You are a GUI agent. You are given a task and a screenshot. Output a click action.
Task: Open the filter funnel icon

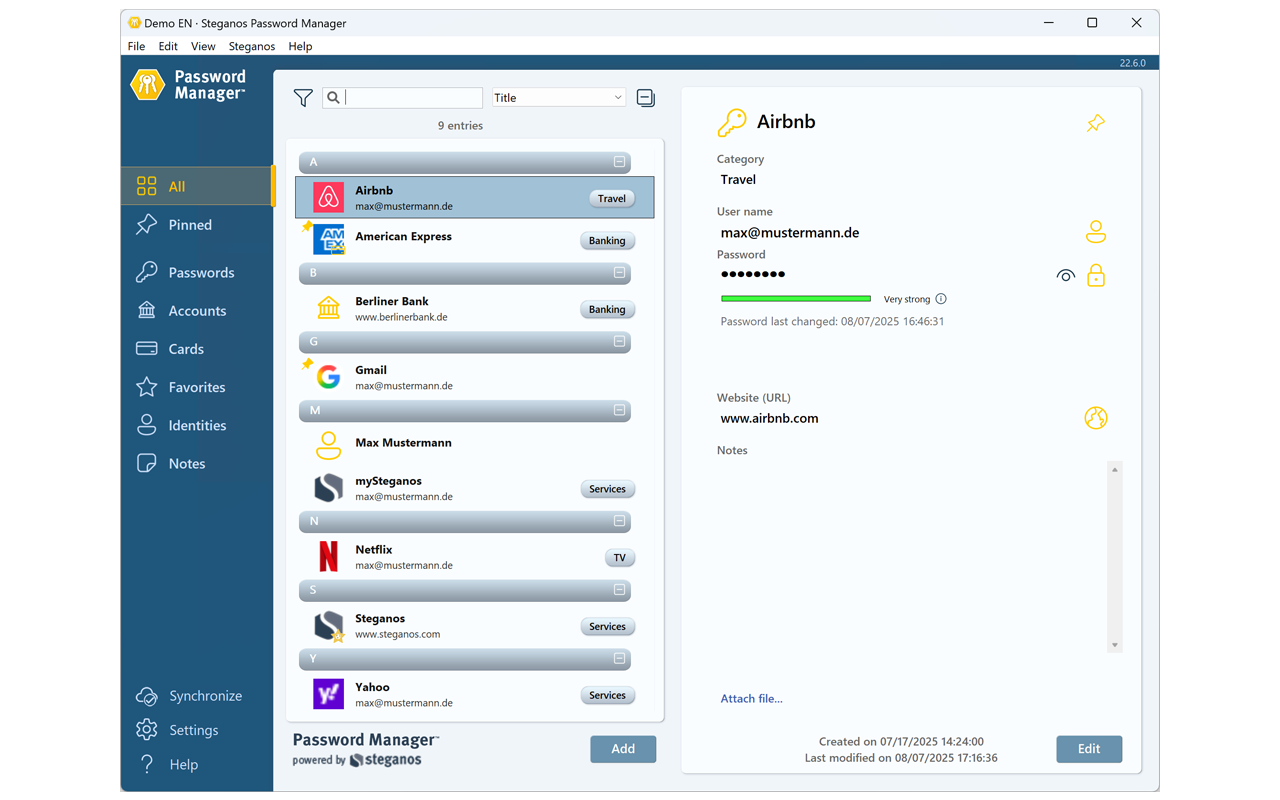click(x=303, y=98)
